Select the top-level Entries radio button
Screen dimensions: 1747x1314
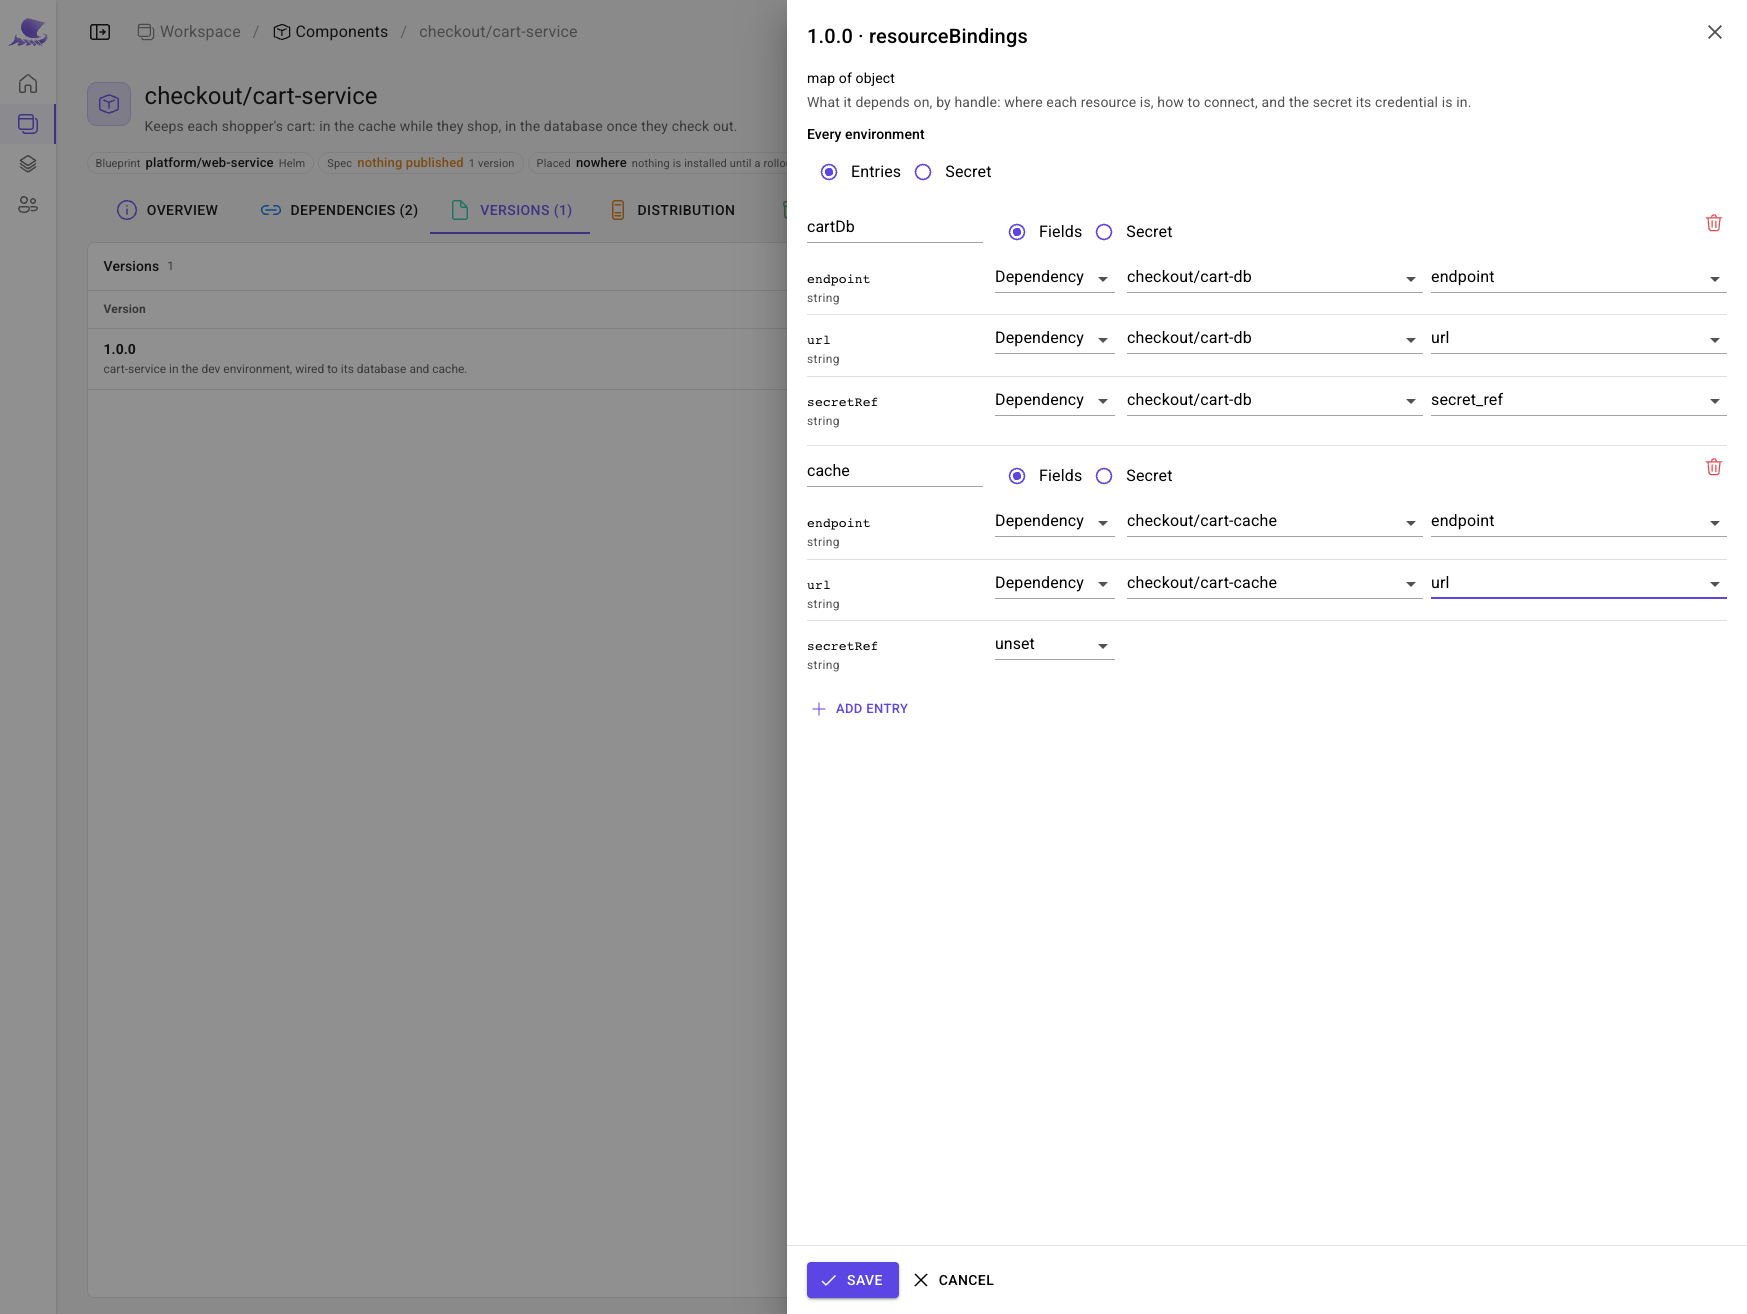tap(829, 172)
